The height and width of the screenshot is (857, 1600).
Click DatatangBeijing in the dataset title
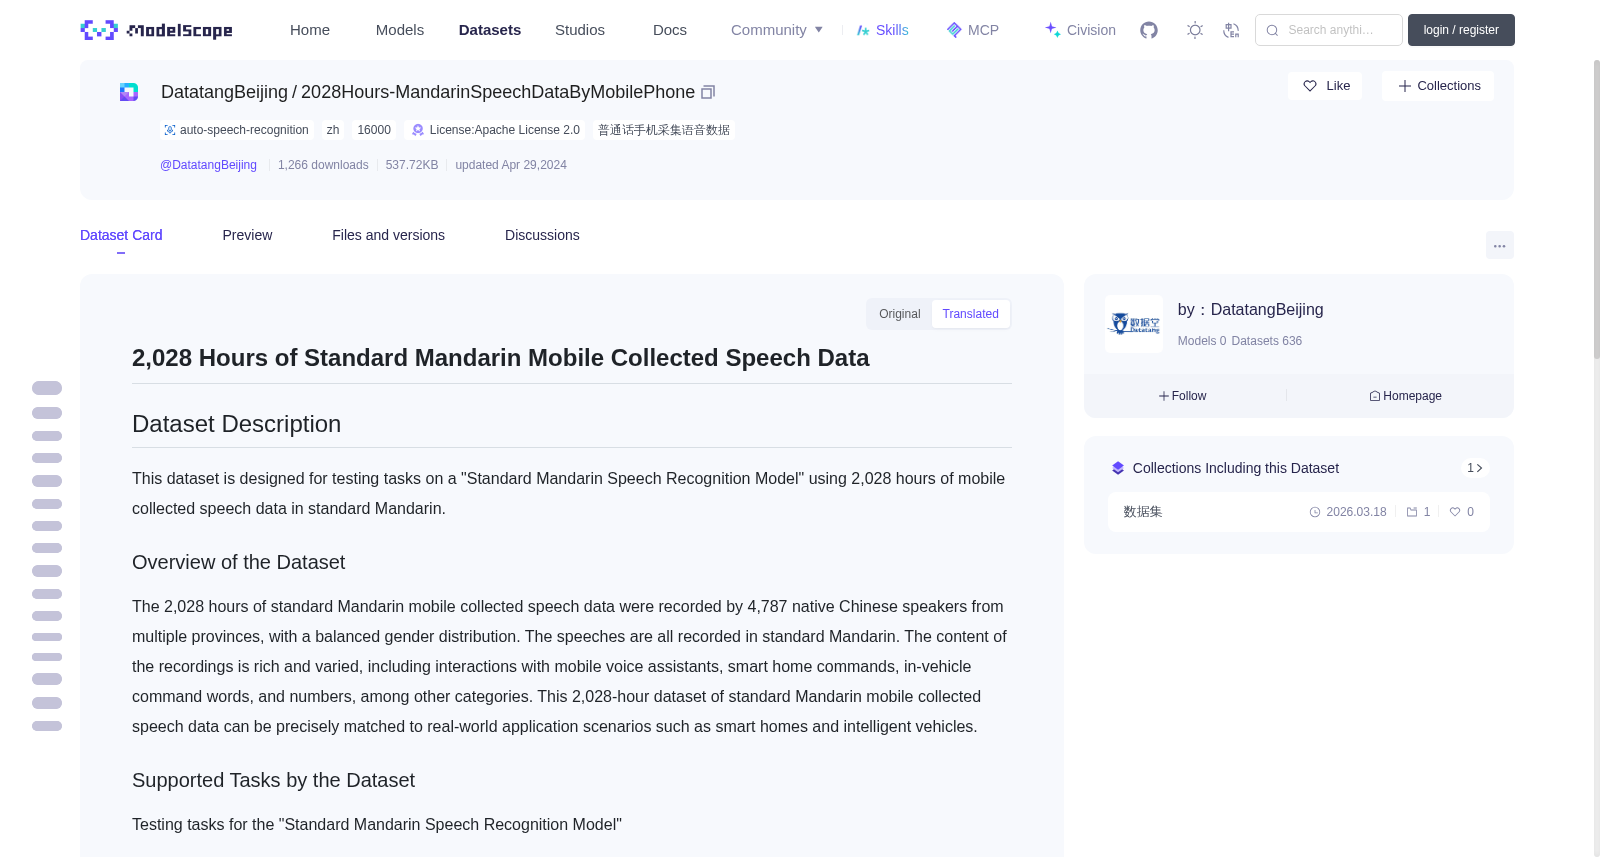[x=224, y=92]
